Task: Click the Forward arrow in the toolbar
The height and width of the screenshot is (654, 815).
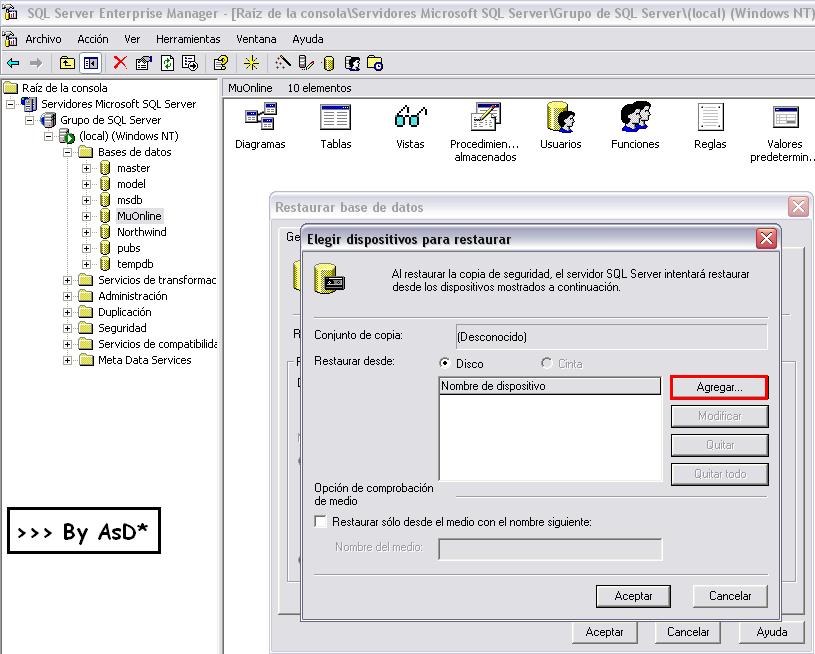Action: [x=36, y=63]
